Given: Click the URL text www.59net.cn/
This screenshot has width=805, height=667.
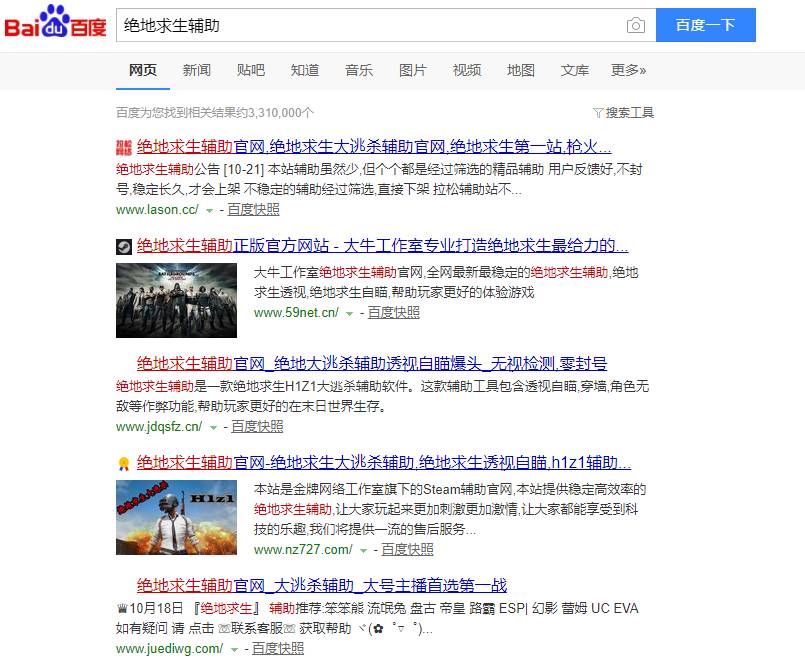Looking at the screenshot, I should pyautogui.click(x=296, y=313).
